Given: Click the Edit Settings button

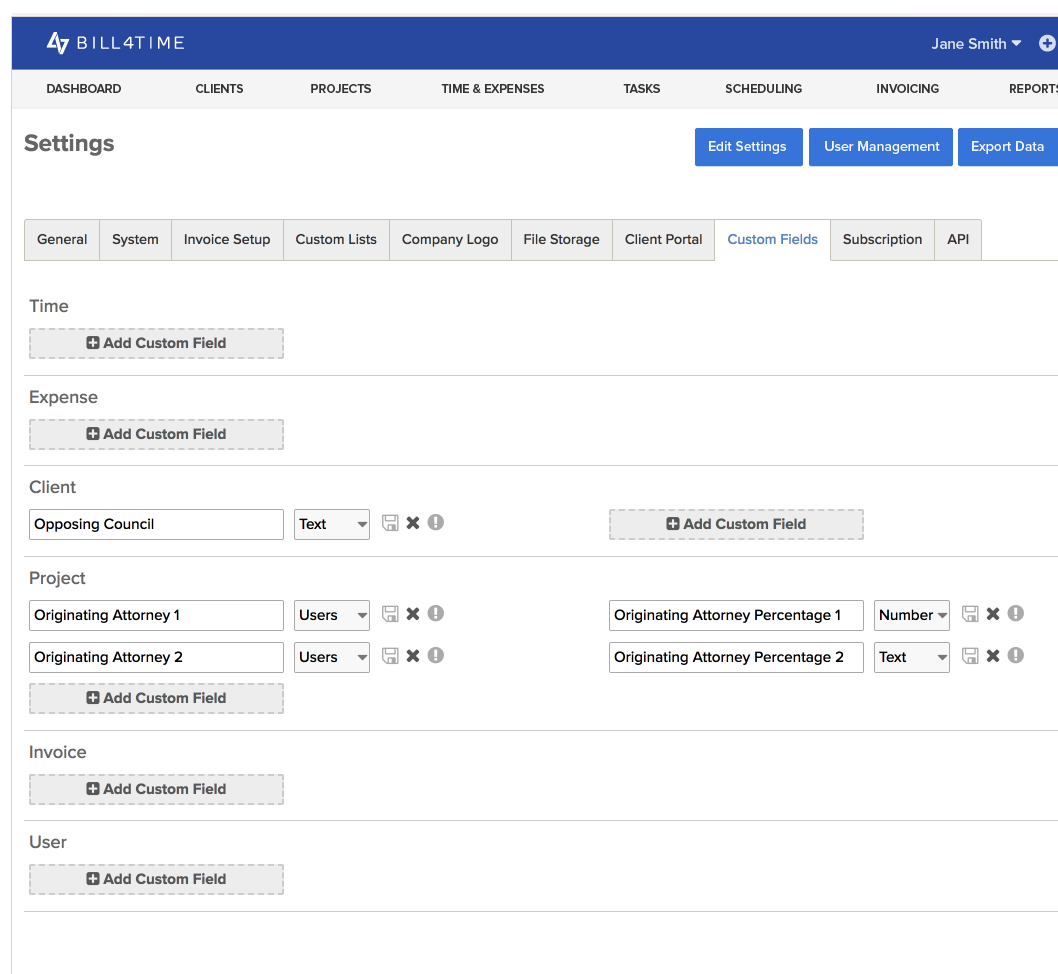Looking at the screenshot, I should pos(748,147).
